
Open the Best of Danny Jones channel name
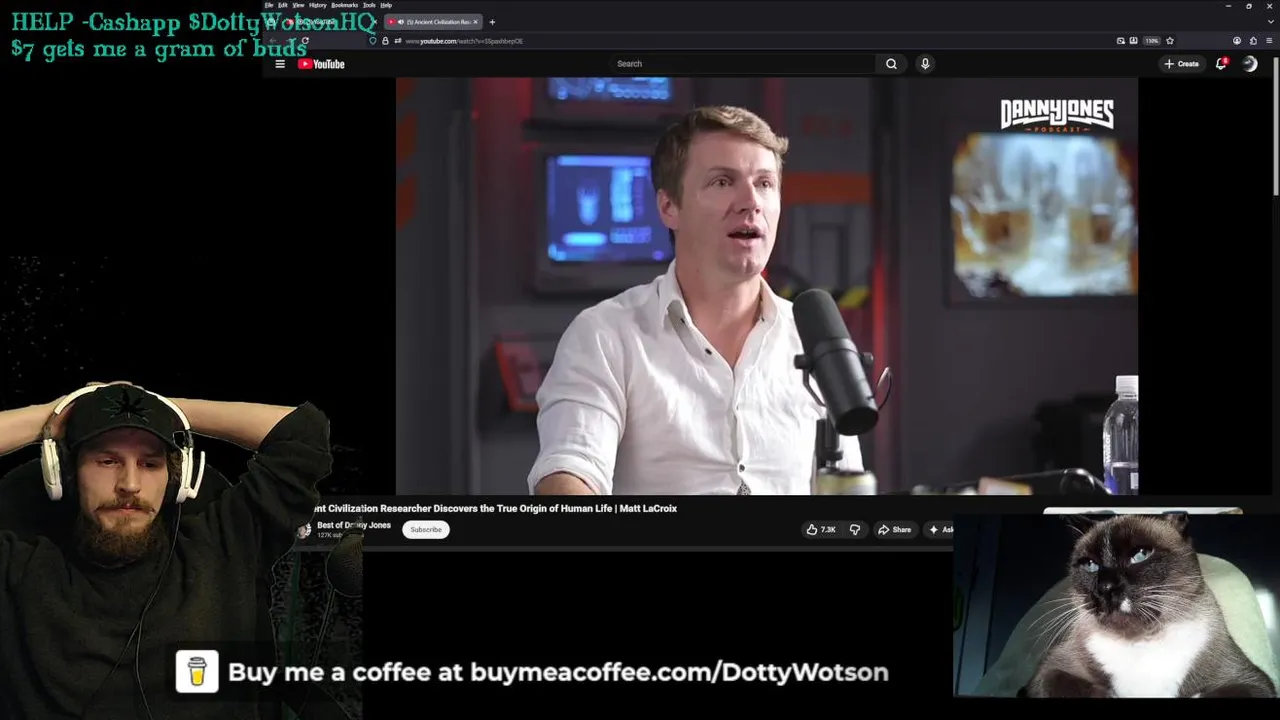coord(354,525)
